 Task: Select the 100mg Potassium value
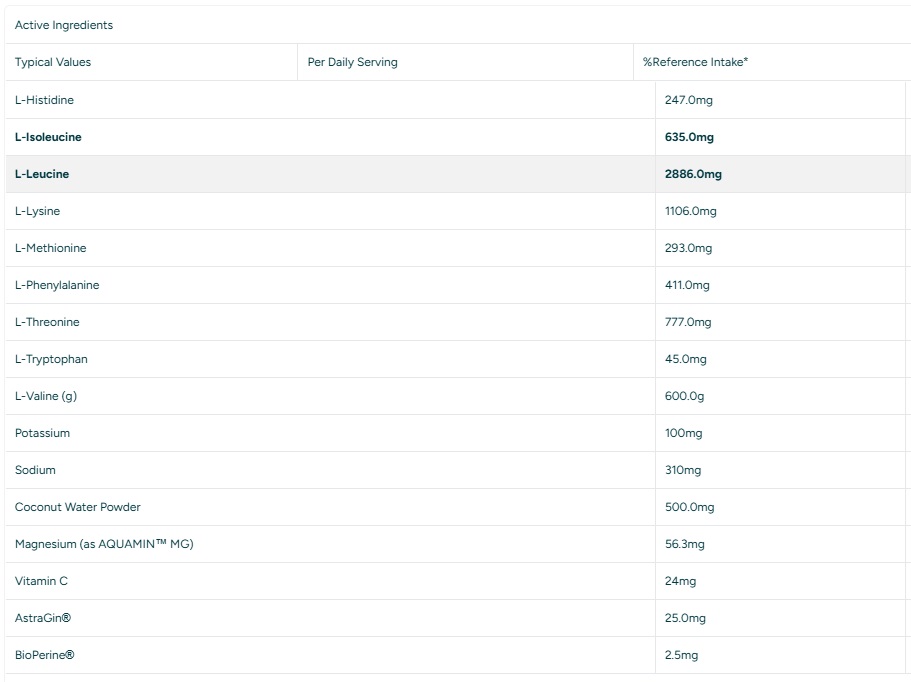tap(684, 433)
